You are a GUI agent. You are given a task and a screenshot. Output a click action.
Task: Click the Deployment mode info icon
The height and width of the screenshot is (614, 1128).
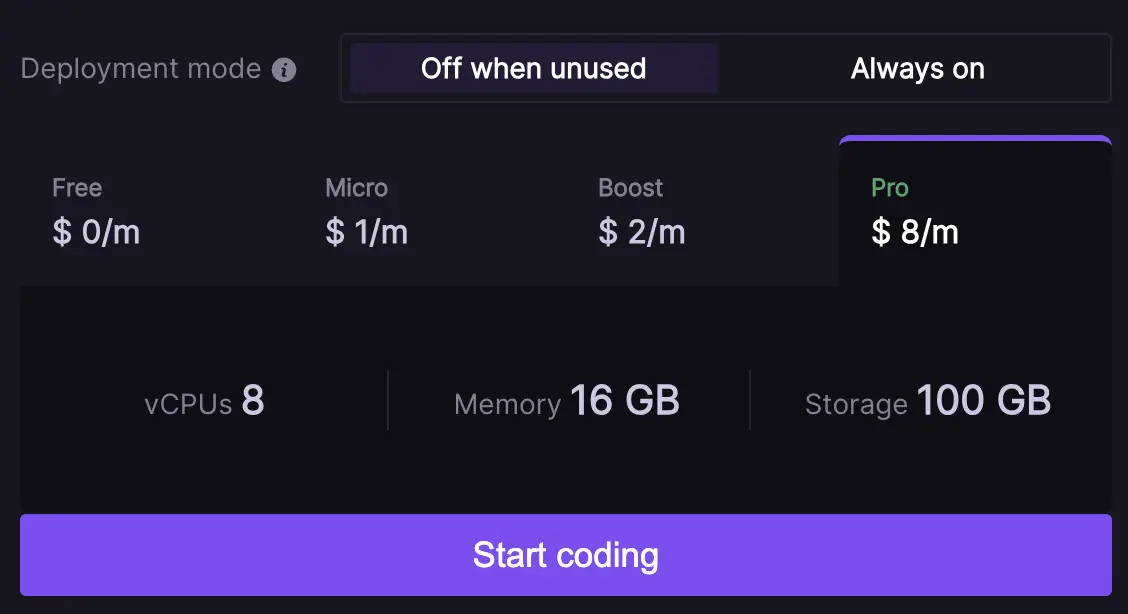click(x=285, y=69)
